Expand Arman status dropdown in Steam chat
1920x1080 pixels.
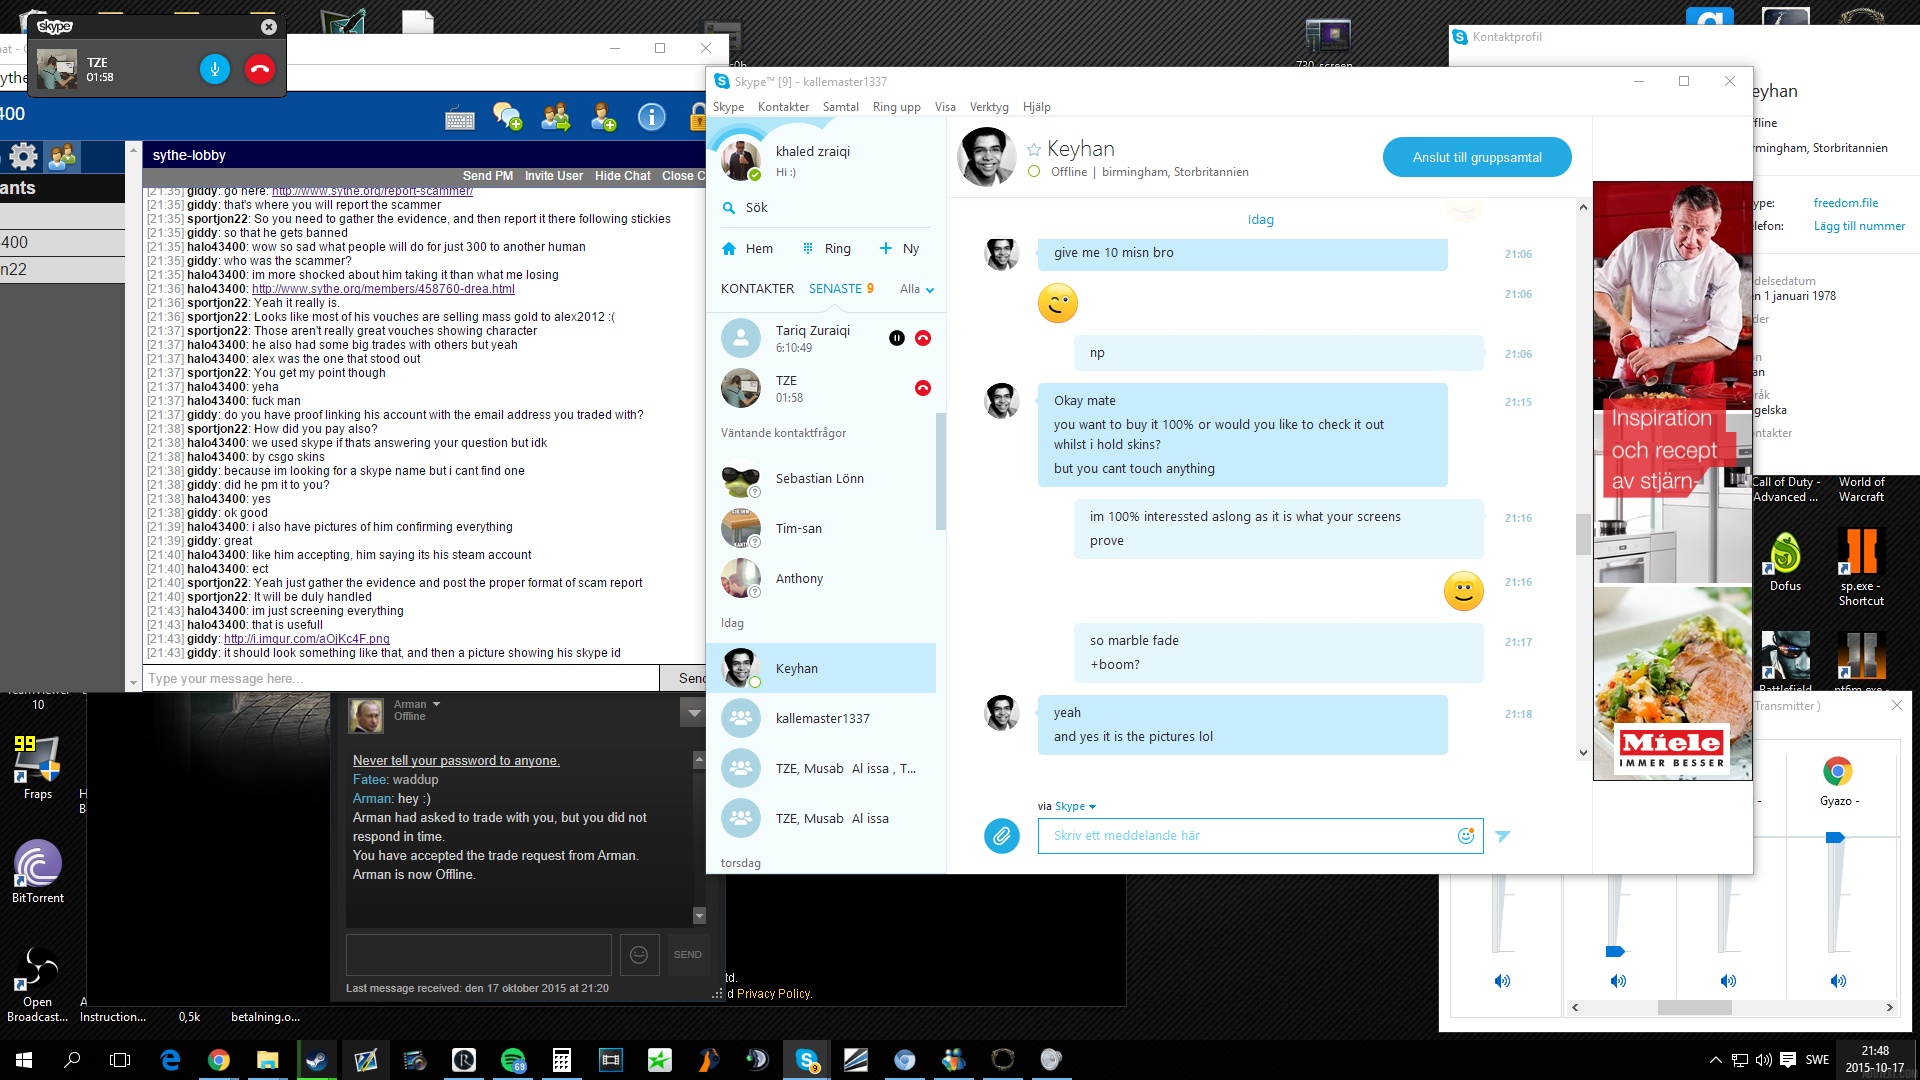436,705
